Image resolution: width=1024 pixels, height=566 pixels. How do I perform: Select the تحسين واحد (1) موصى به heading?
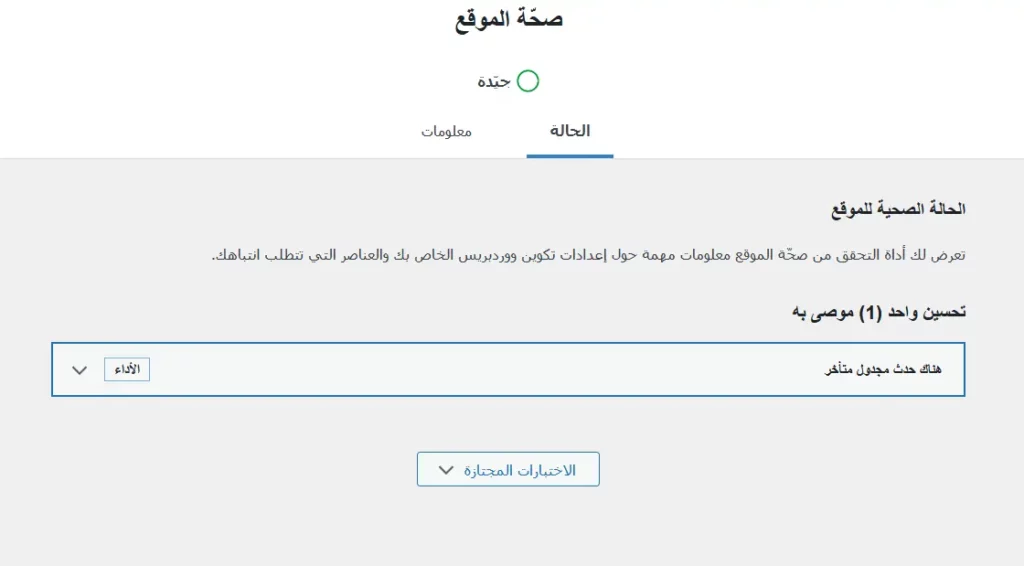pyautogui.click(x=878, y=312)
